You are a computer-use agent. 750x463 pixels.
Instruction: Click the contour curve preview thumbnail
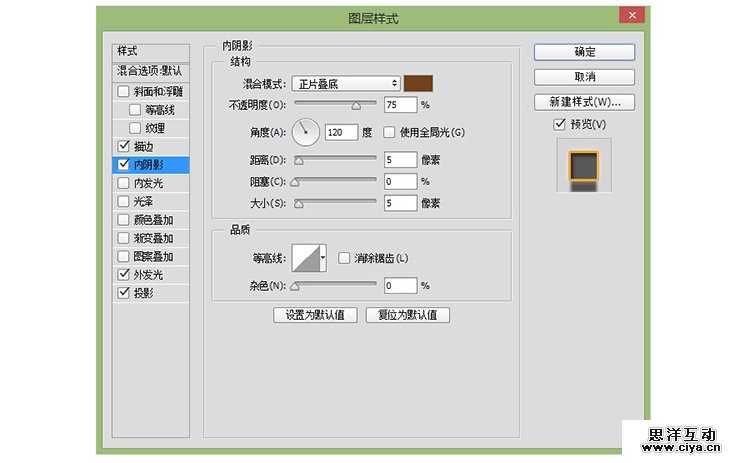coord(304,259)
